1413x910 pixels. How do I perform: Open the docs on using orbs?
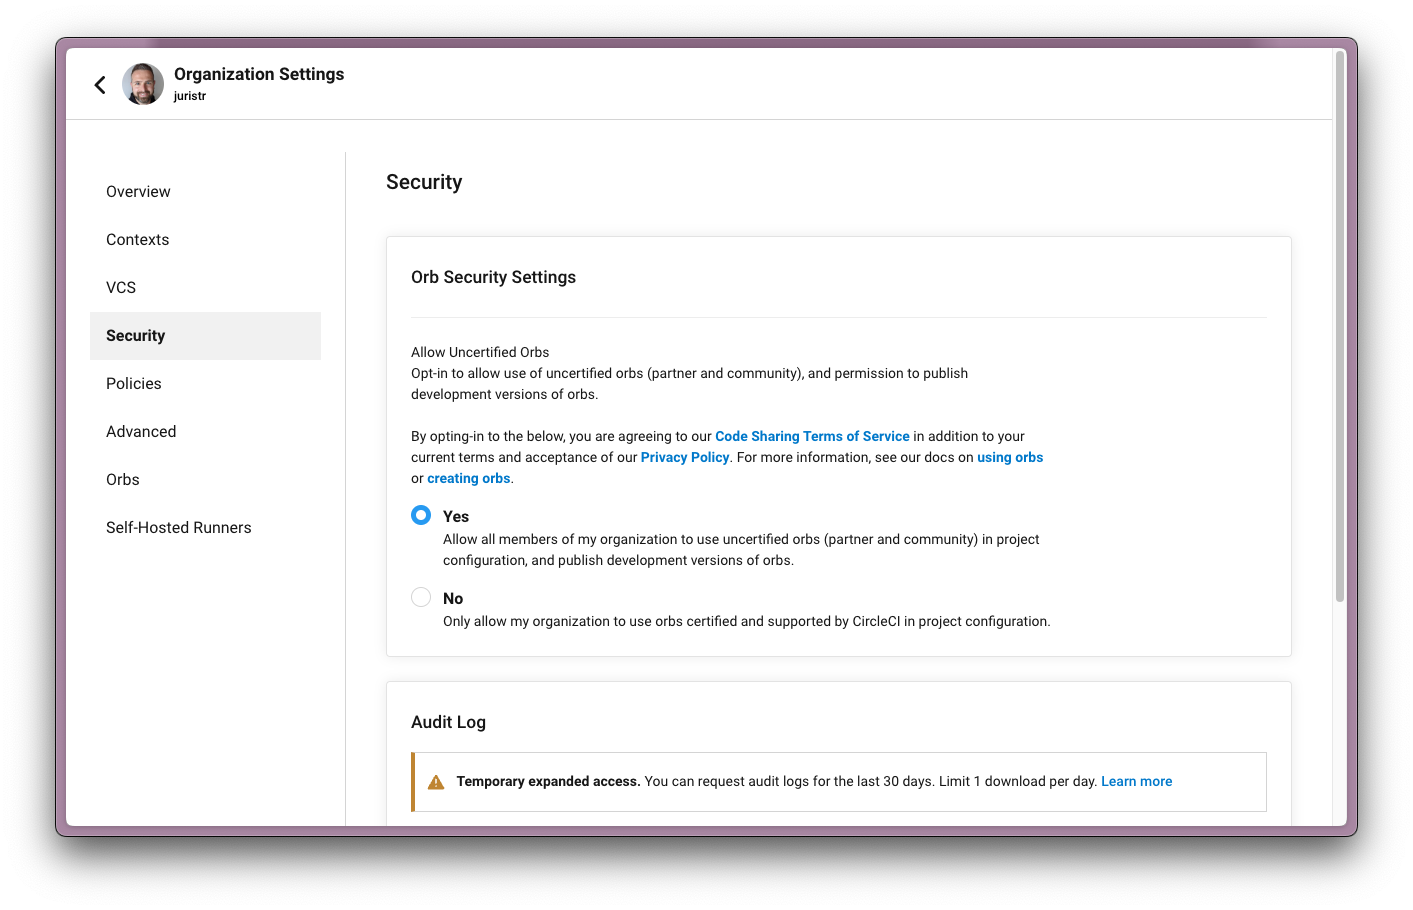point(1010,457)
